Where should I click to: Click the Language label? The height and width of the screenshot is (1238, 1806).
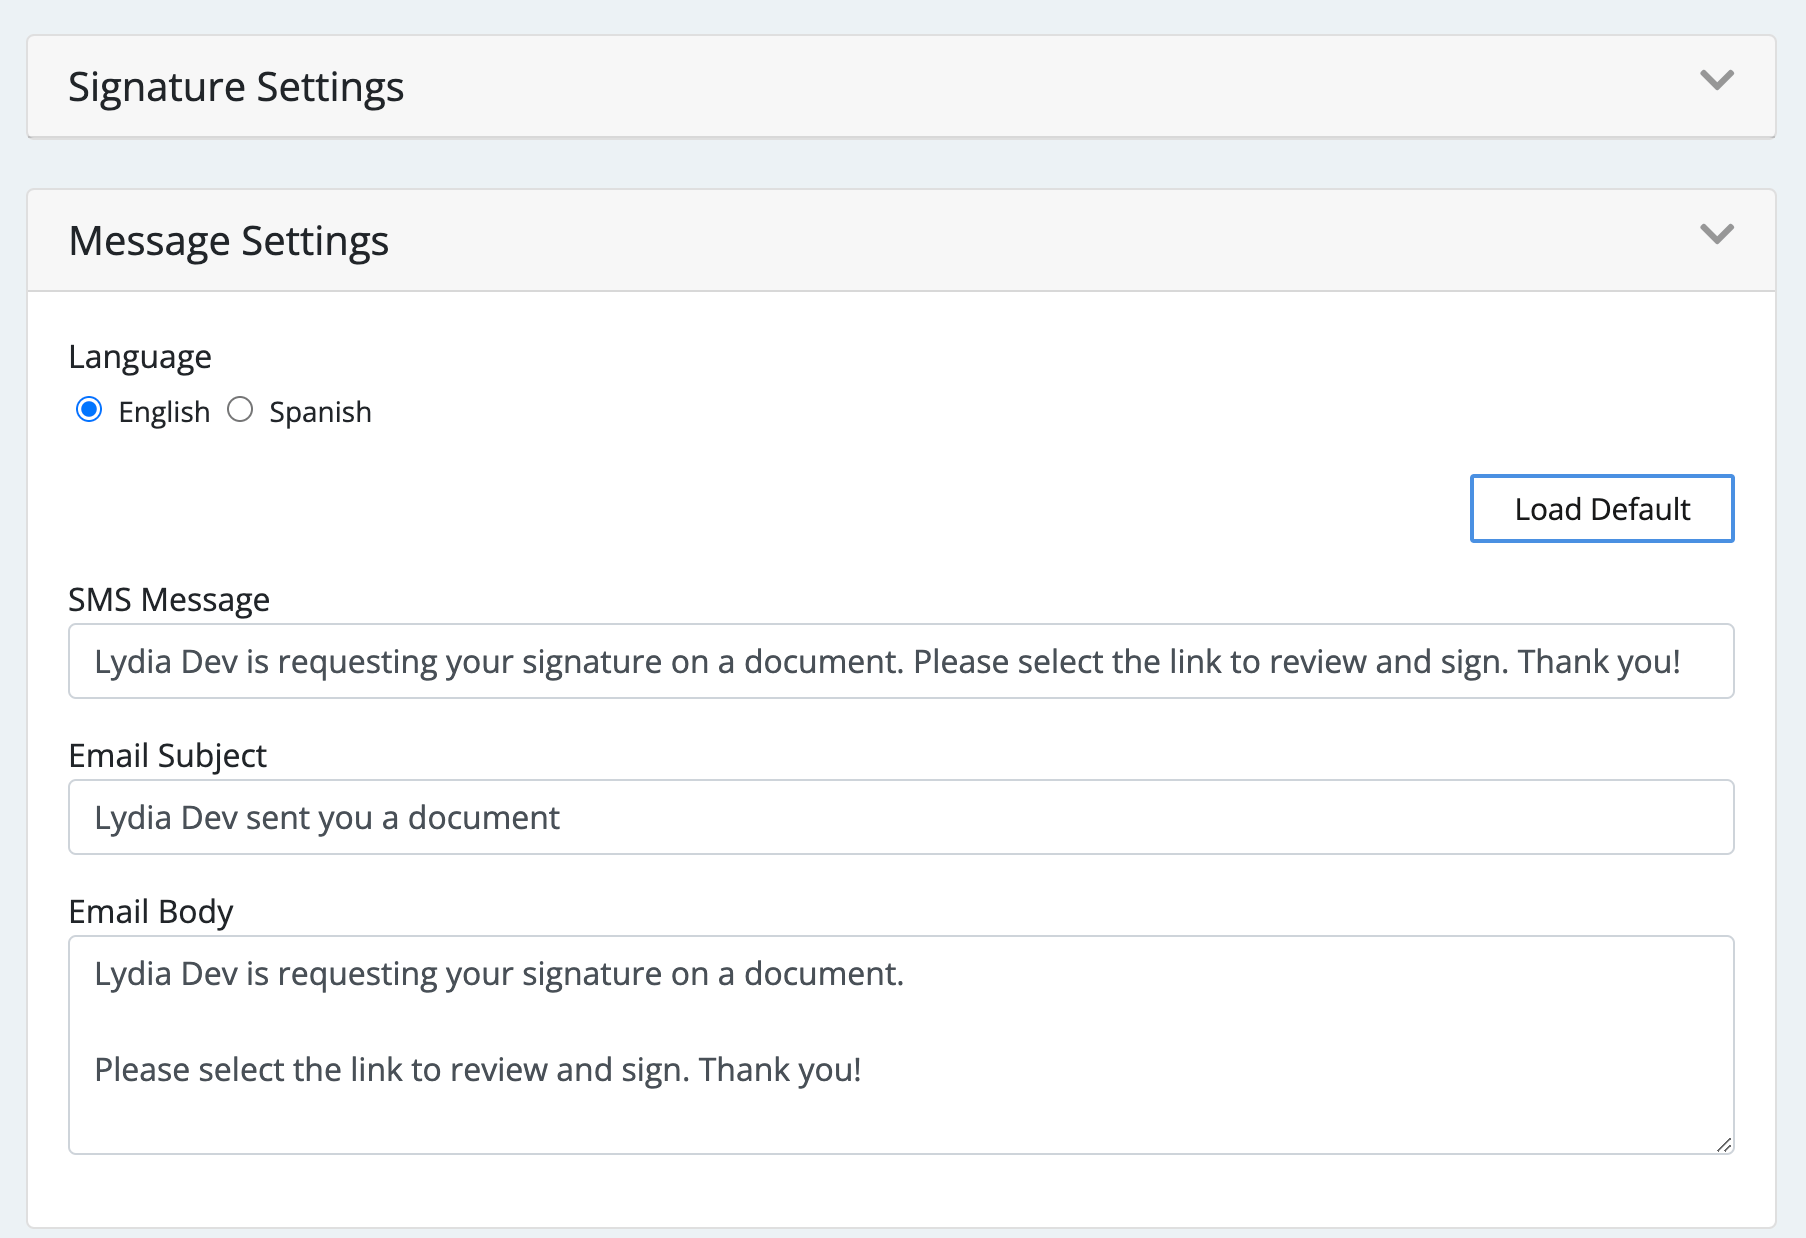[x=140, y=356]
